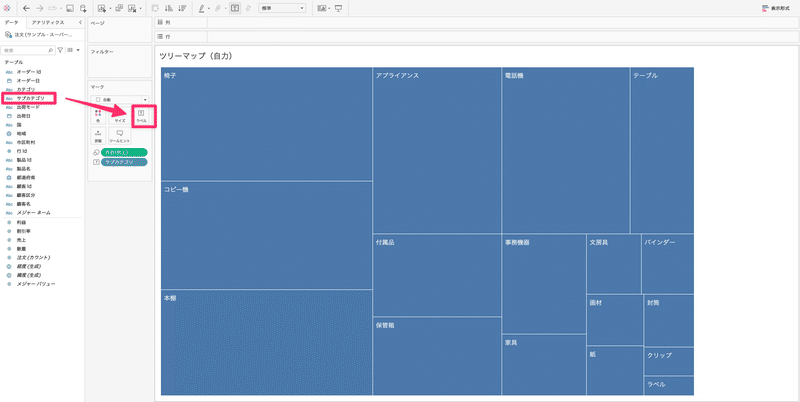Viewport: 800px width, 402px height.
Task: Click the Tooltip (ツールヒント) marks button
Action: point(120,136)
